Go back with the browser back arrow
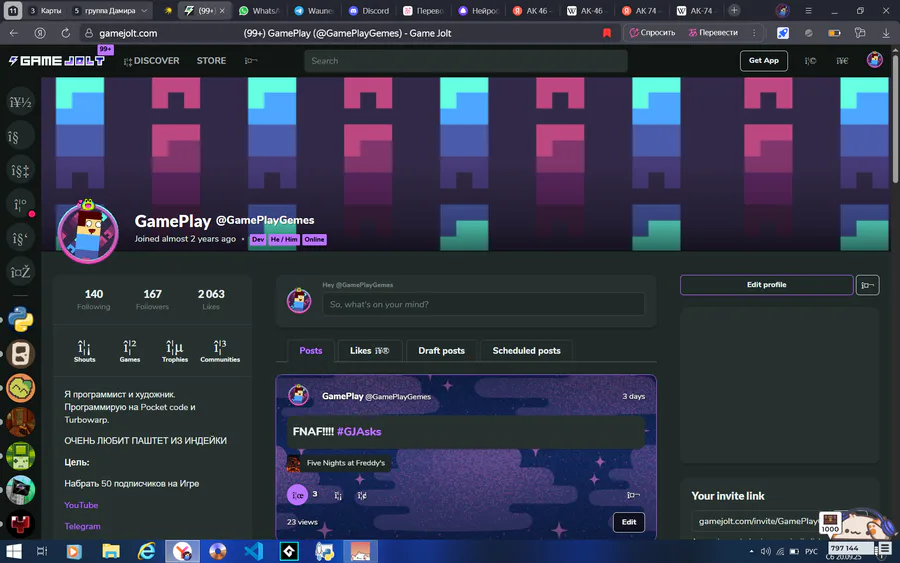 pyautogui.click(x=14, y=33)
